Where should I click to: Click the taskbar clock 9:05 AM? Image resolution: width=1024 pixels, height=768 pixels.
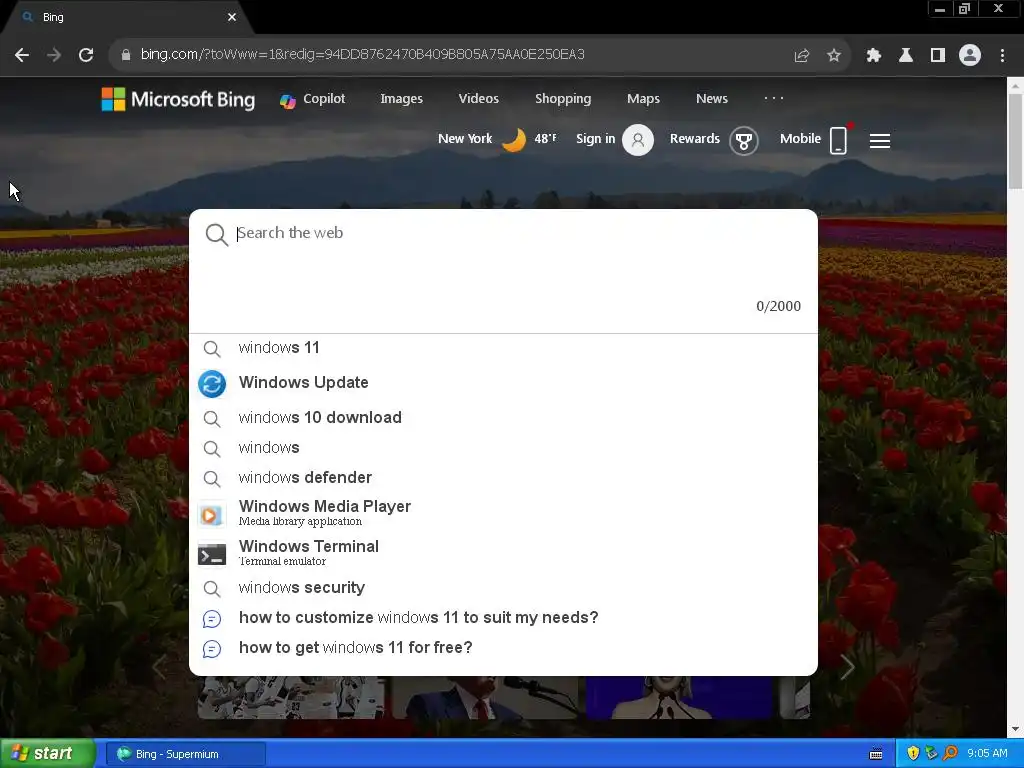point(987,754)
